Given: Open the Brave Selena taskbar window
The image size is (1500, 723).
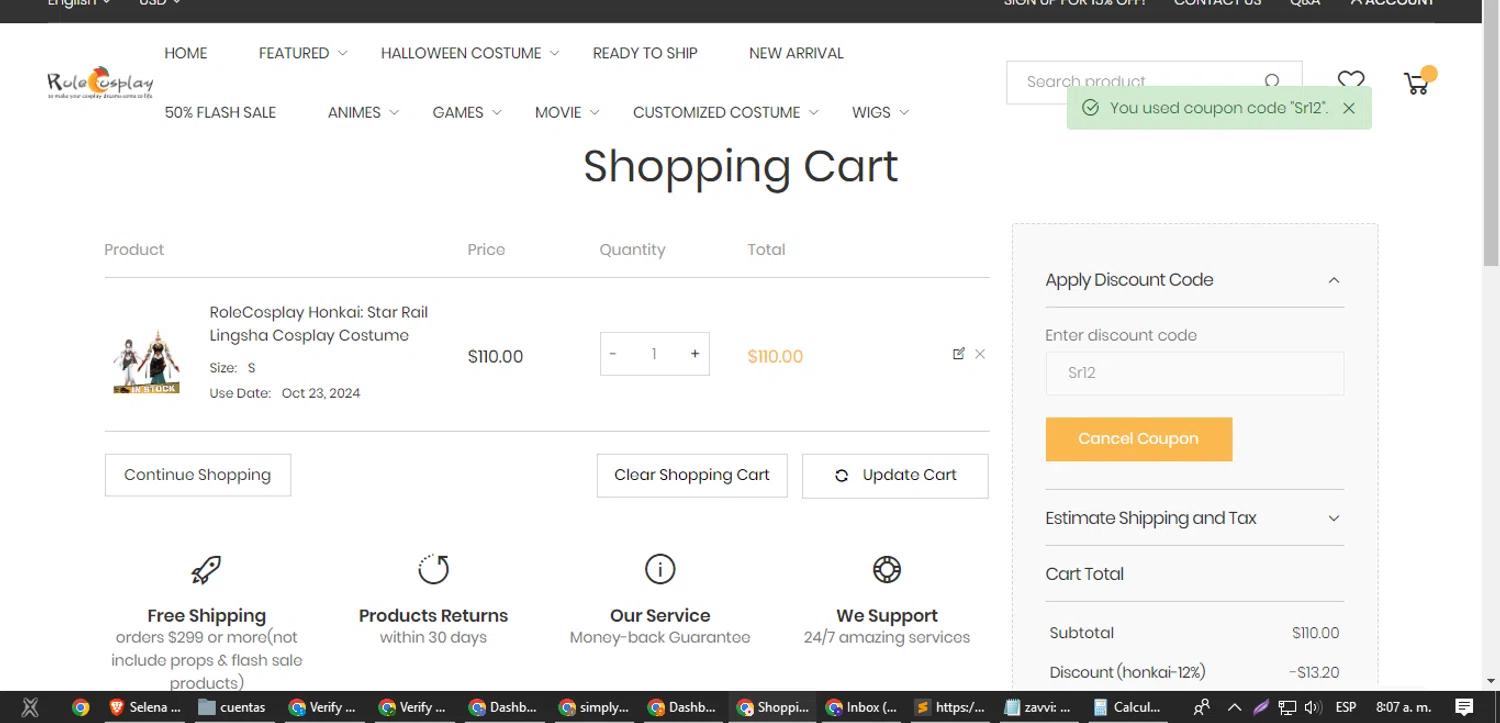Looking at the screenshot, I should tap(146, 707).
